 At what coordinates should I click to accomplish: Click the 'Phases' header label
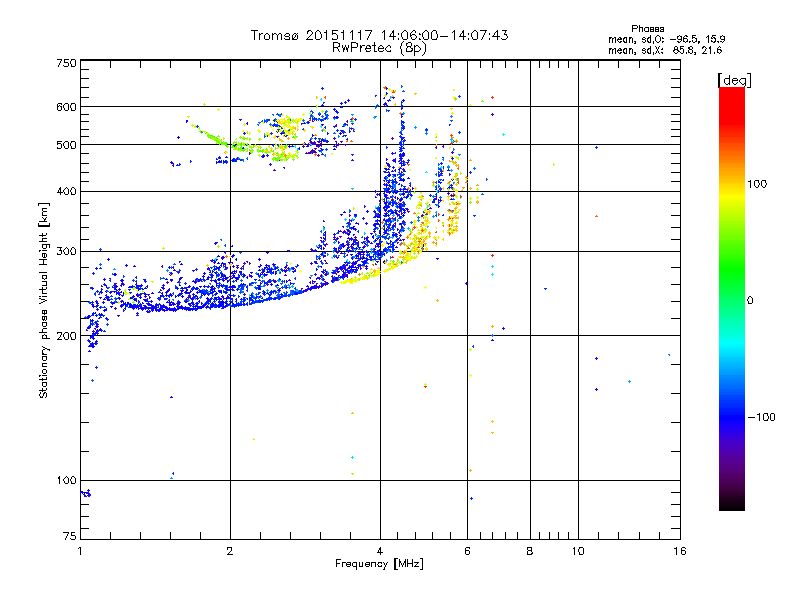point(647,29)
